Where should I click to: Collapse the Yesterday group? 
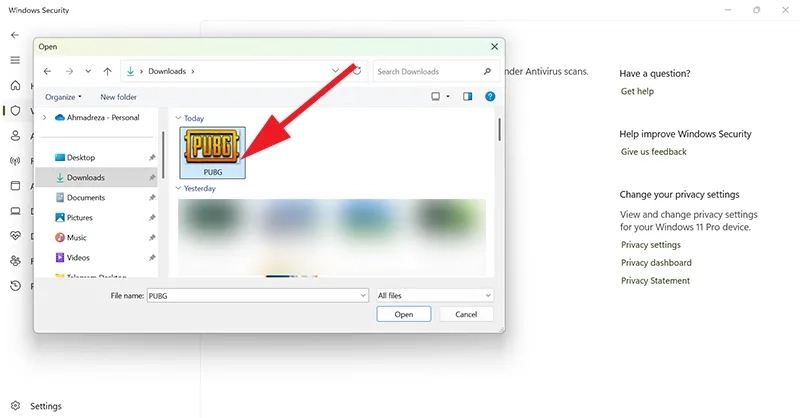pyautogui.click(x=179, y=188)
